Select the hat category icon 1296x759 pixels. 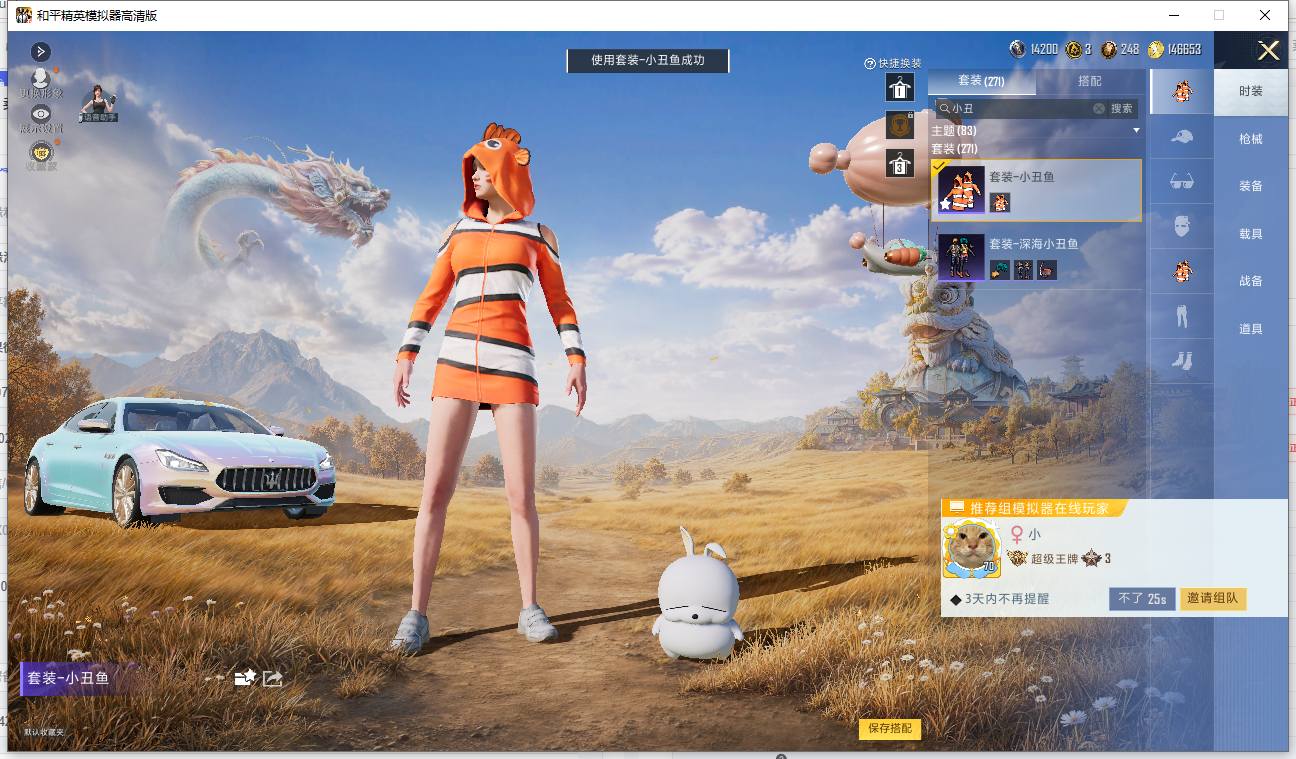pyautogui.click(x=1181, y=137)
